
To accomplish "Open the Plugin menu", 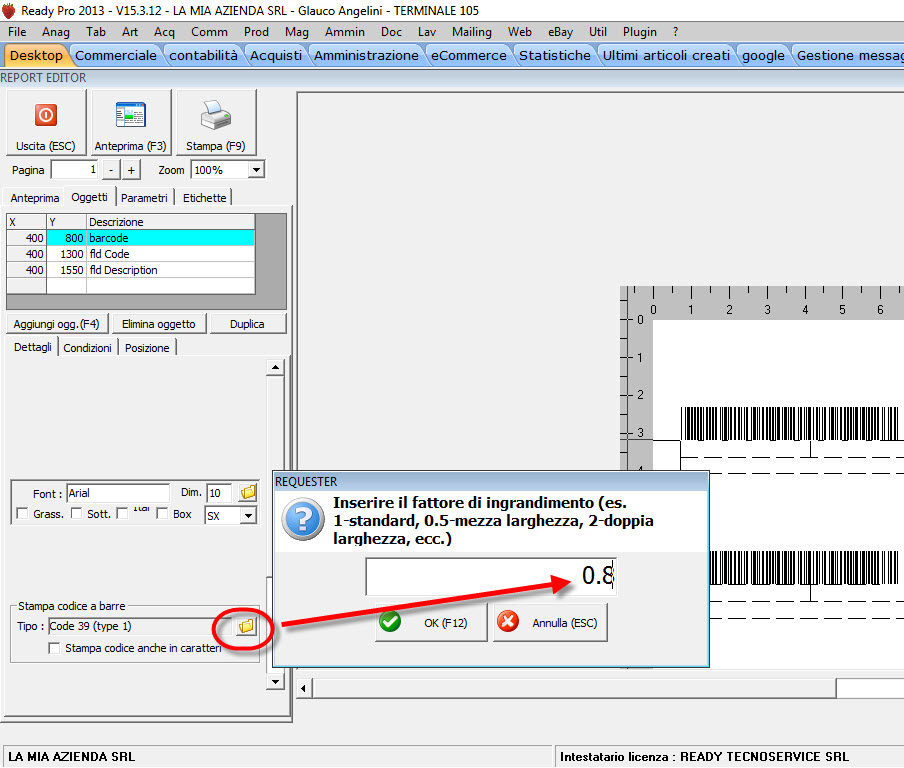I will (639, 32).
